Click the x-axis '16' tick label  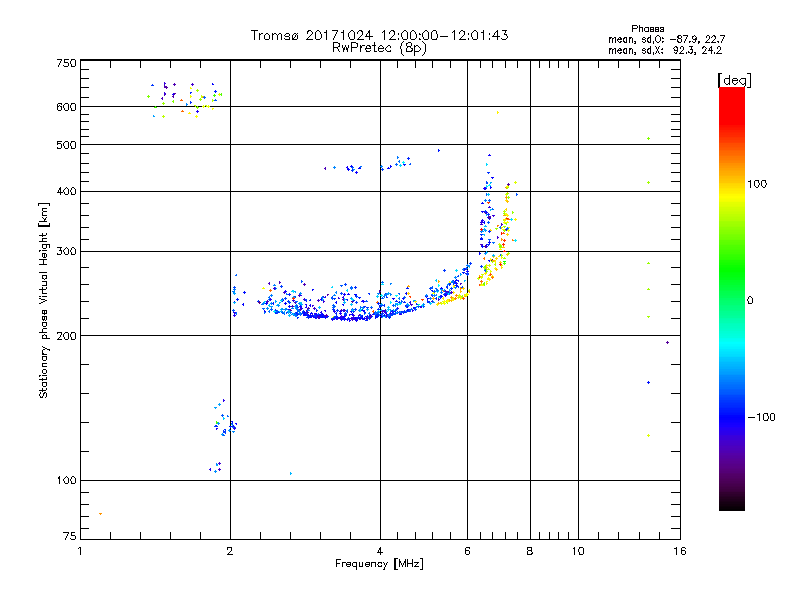tap(680, 551)
